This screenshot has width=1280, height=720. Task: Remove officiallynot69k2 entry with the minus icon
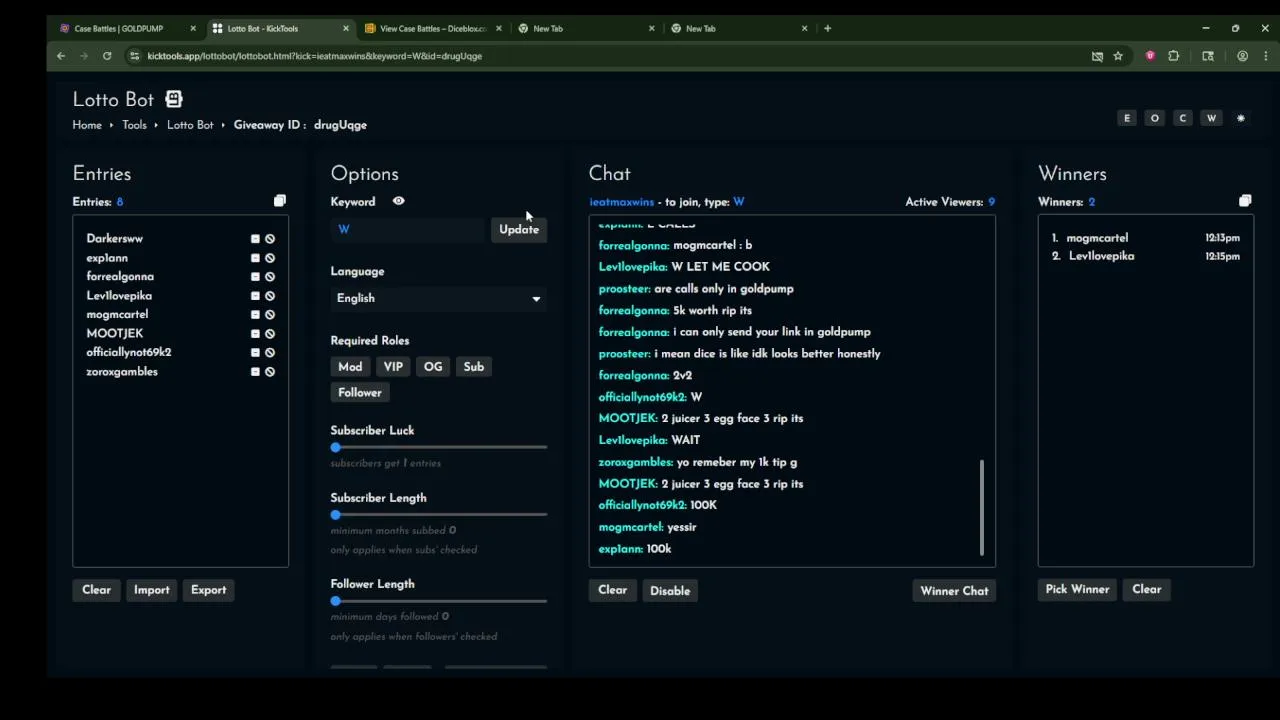[255, 353]
